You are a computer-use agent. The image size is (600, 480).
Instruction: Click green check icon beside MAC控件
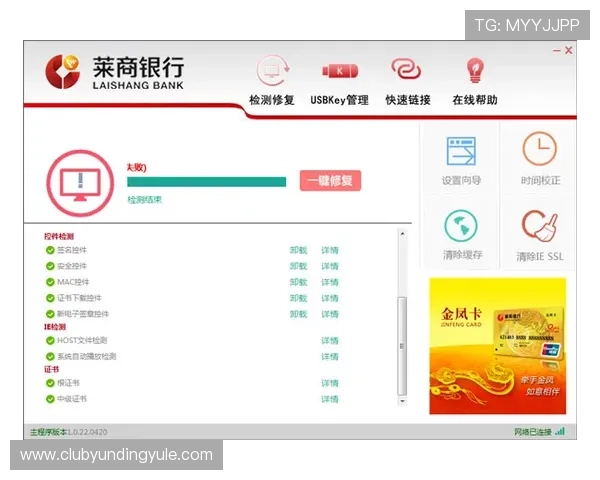coord(50,282)
